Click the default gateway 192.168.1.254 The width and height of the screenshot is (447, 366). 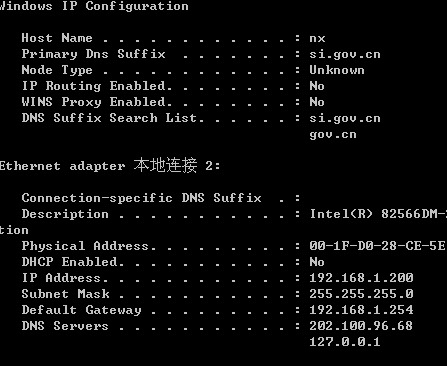coord(361,310)
